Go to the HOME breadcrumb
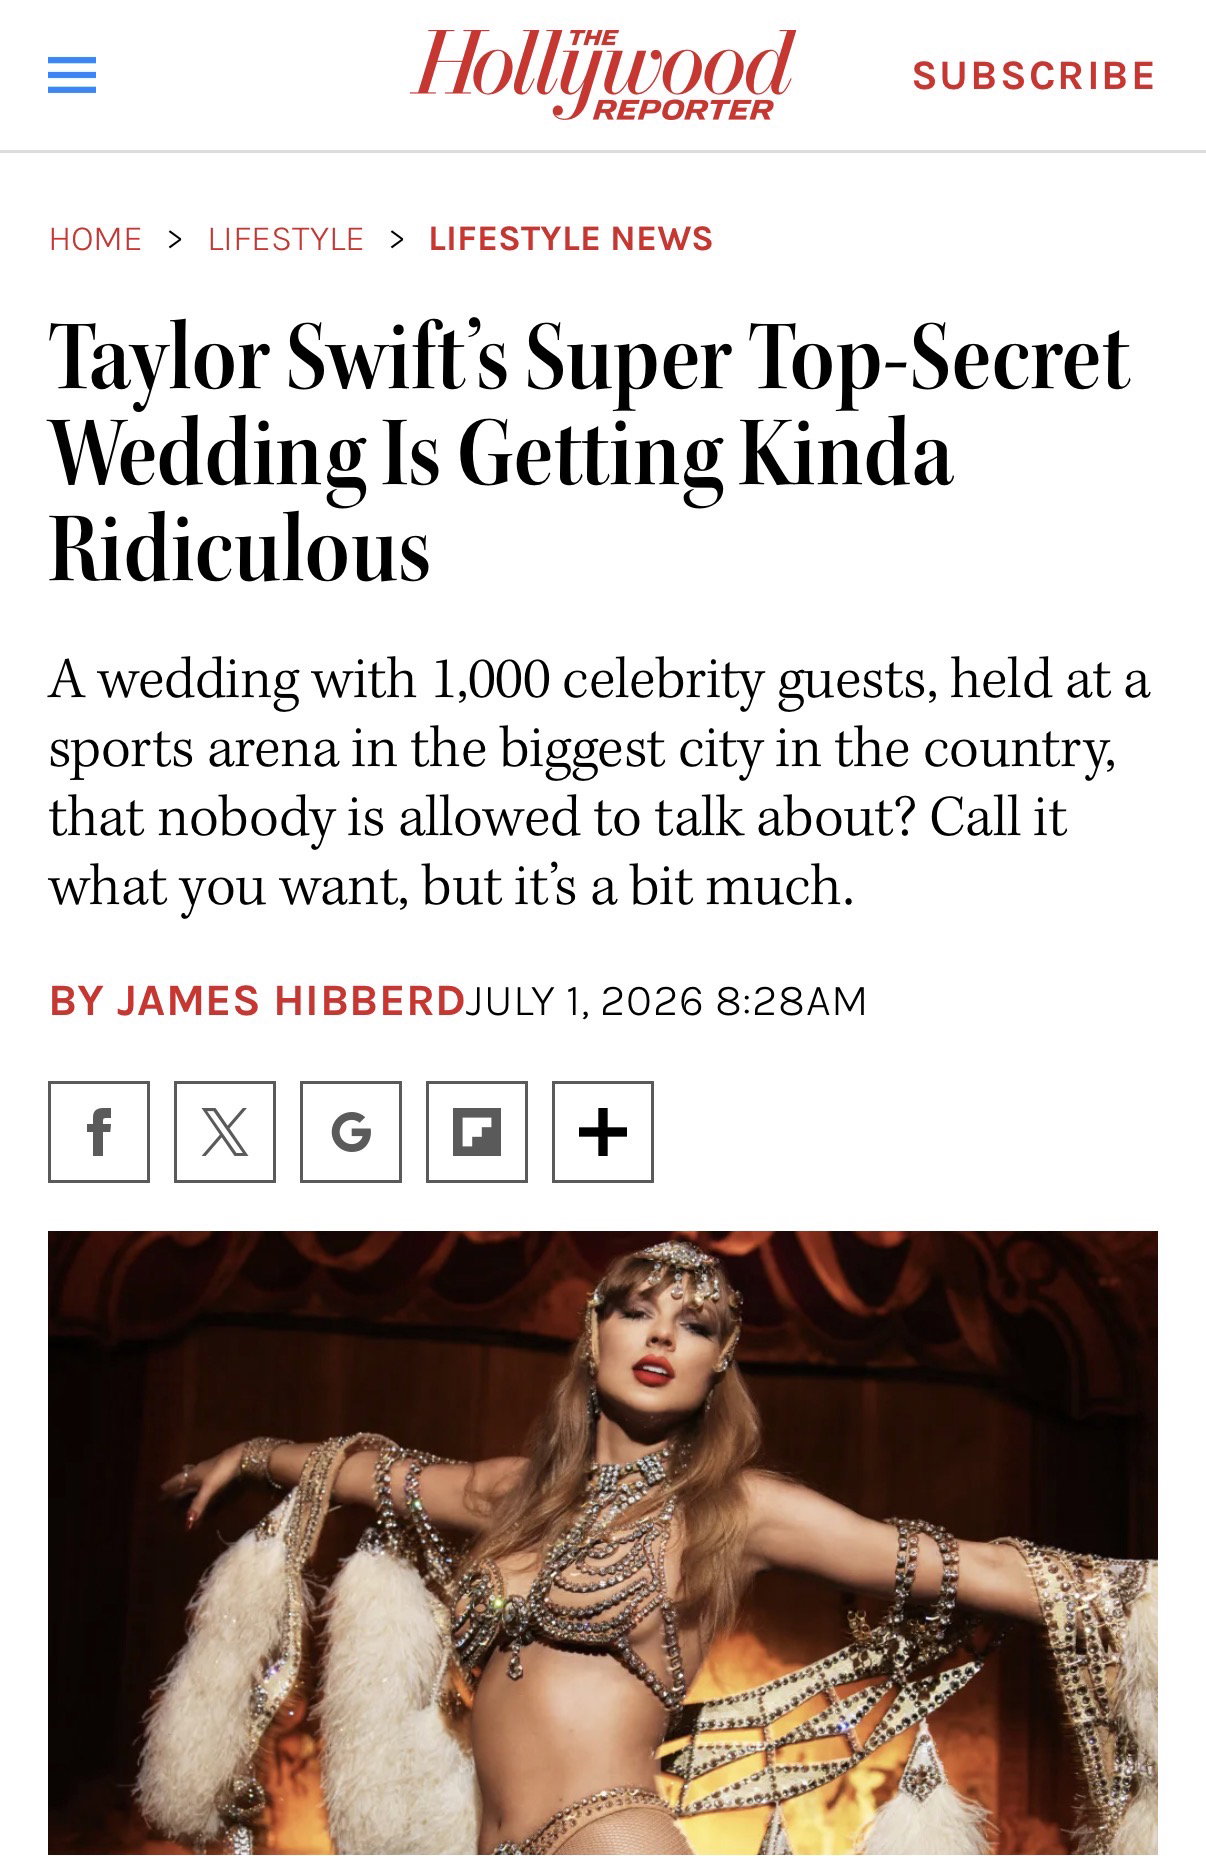The image size is (1206, 1874). pos(96,239)
